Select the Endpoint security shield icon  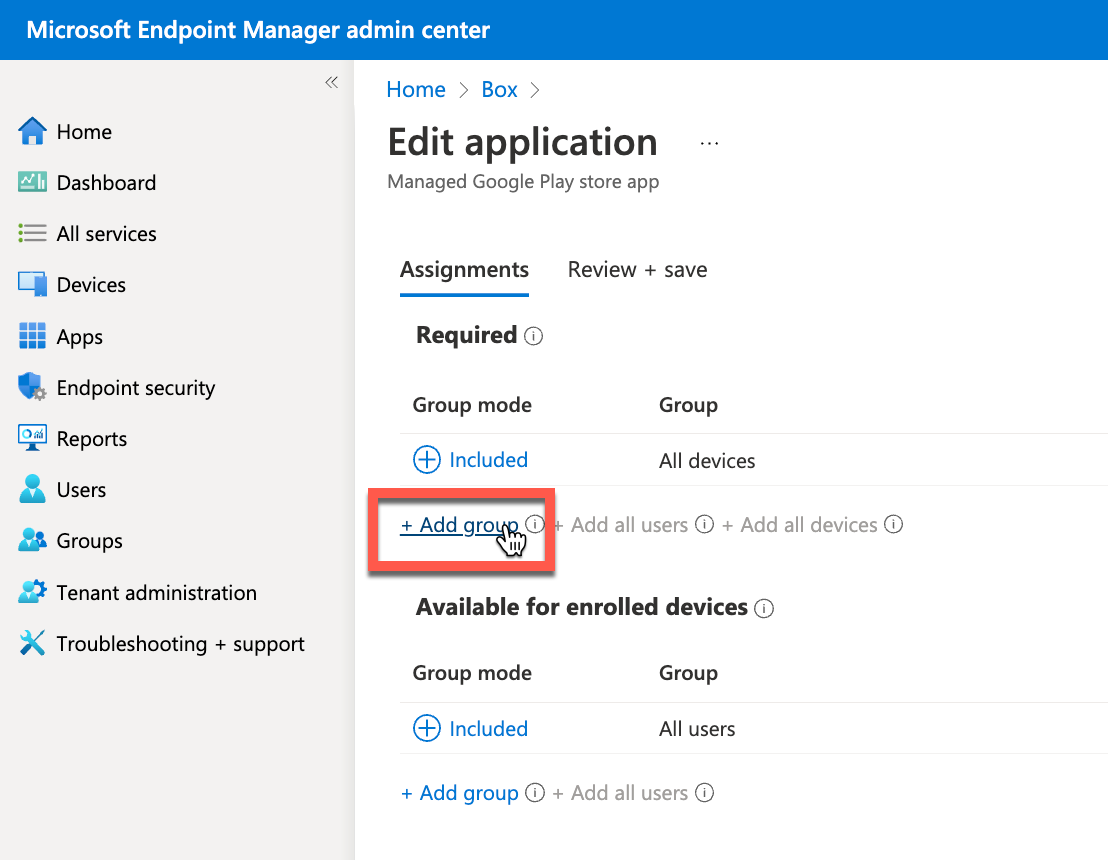click(33, 387)
